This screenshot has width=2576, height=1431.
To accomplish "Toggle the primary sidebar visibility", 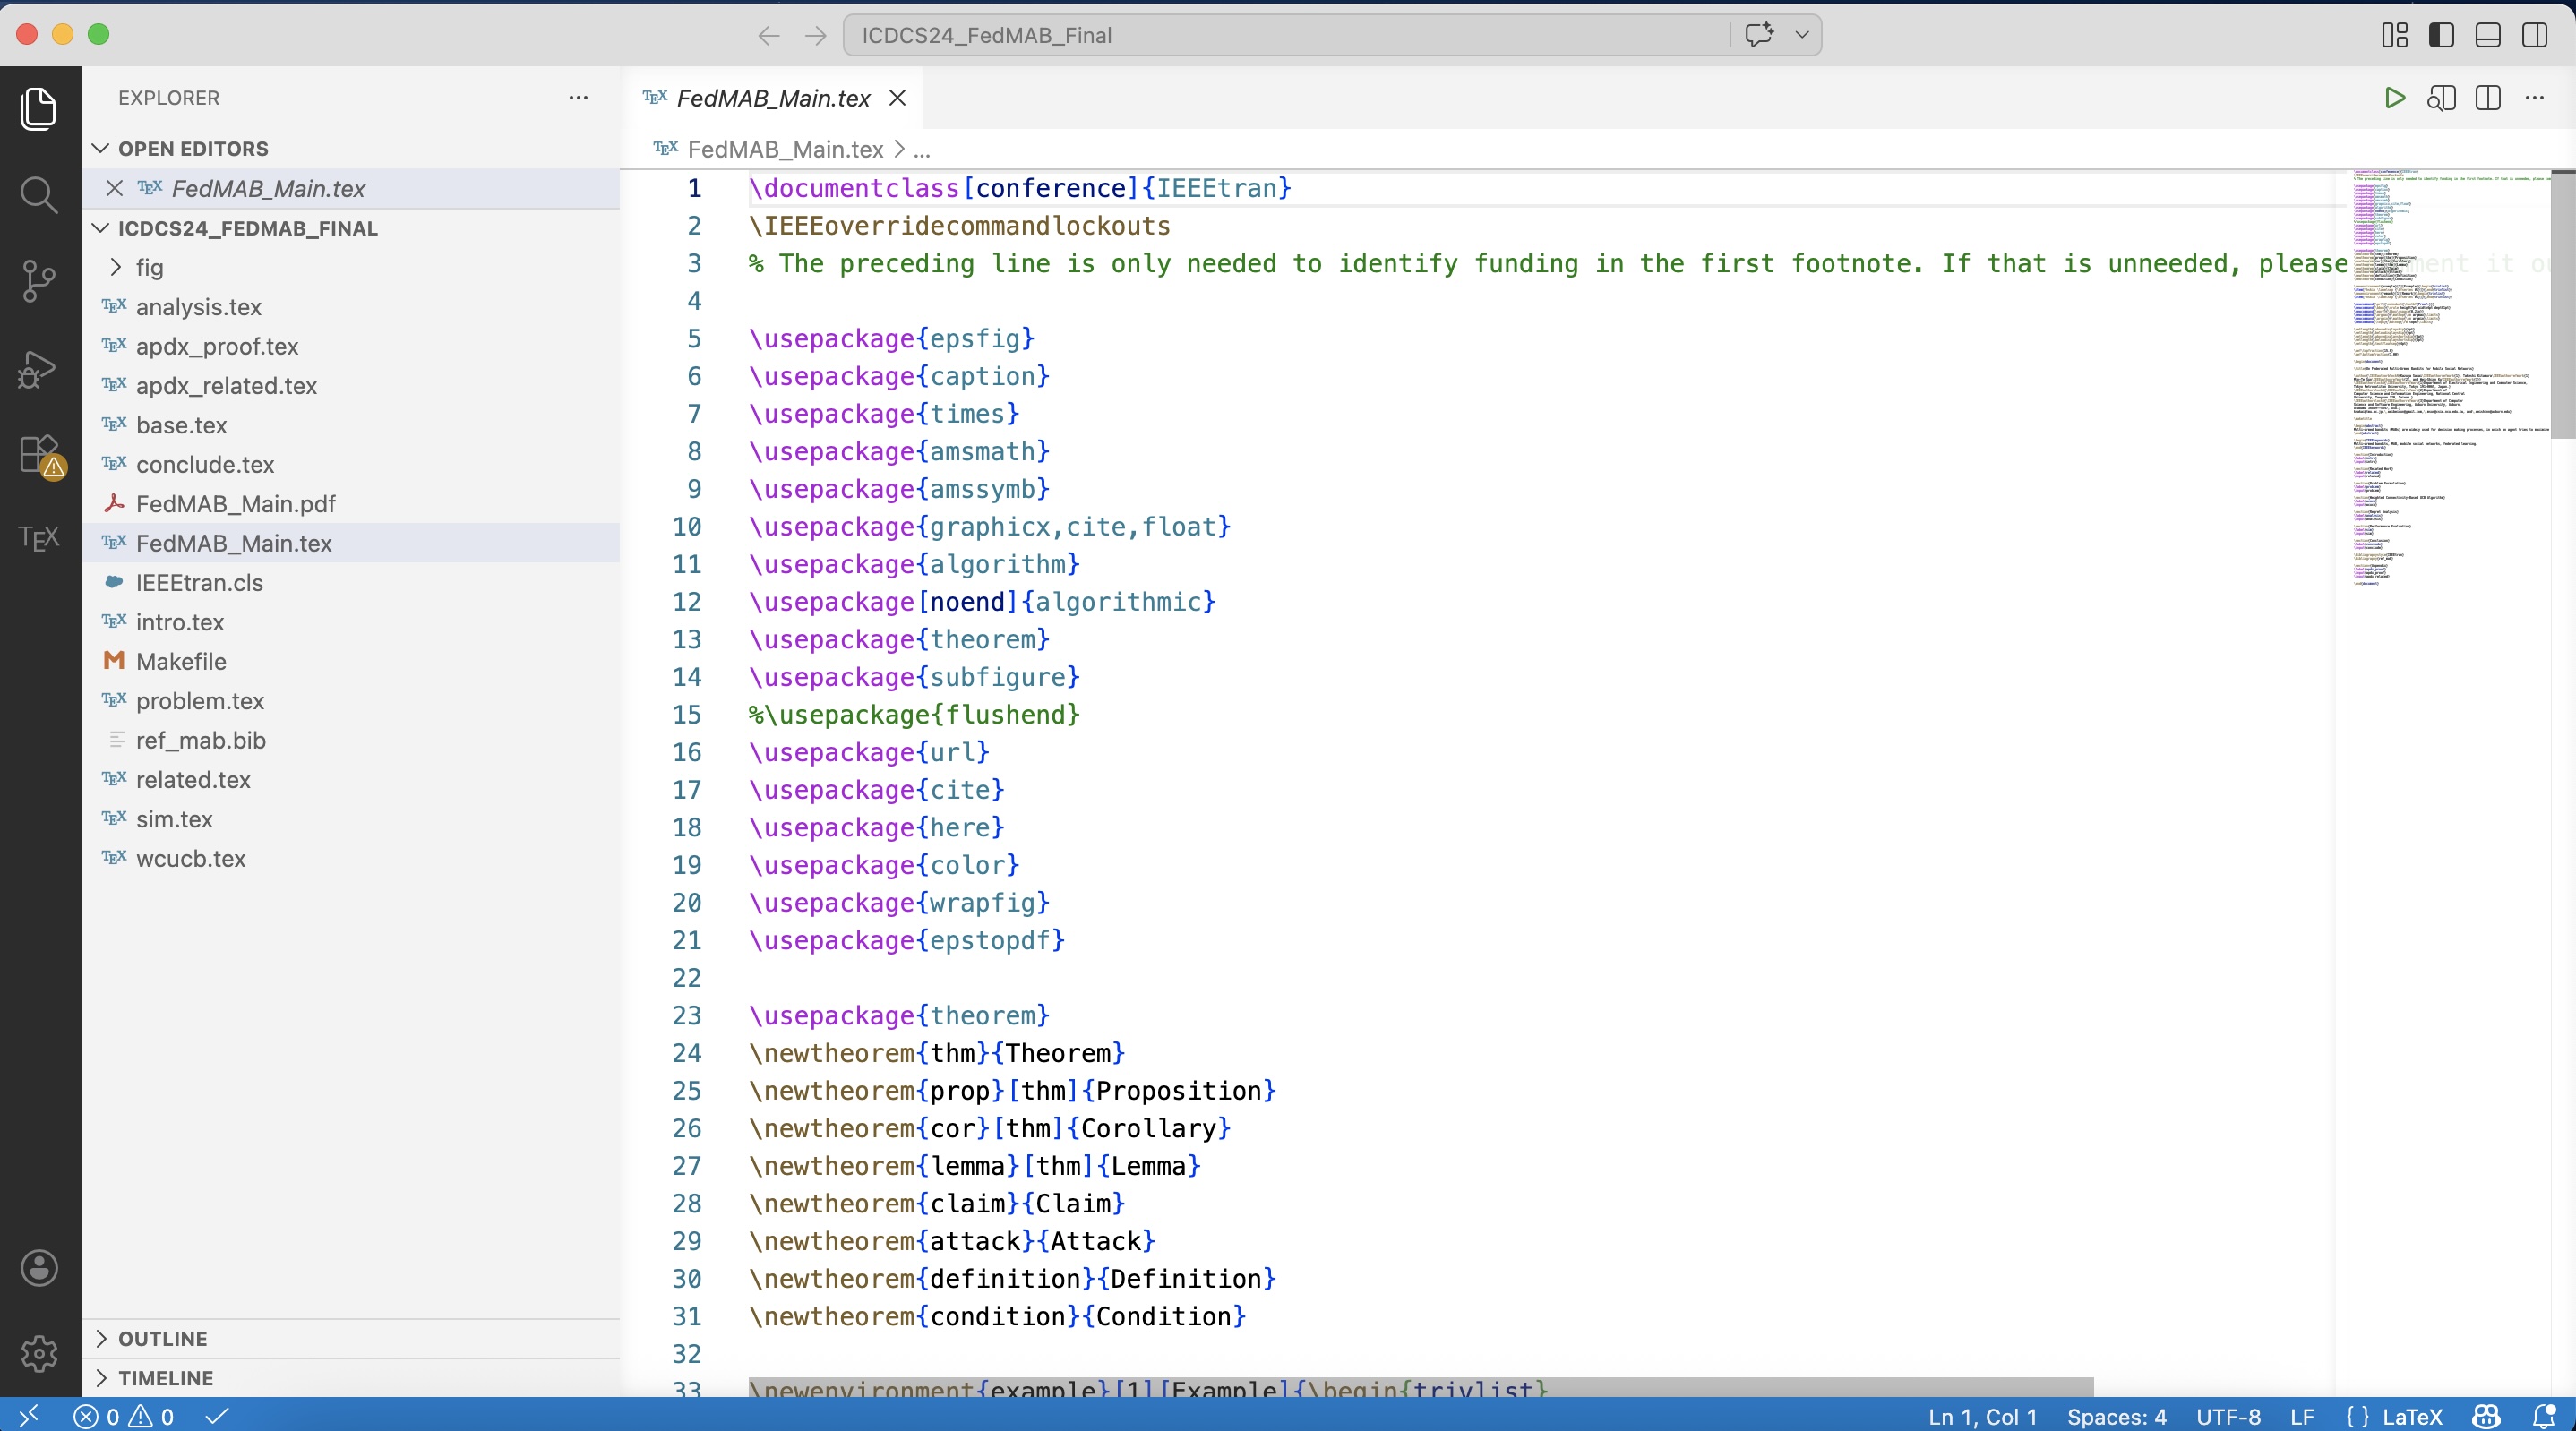I will 2441,34.
